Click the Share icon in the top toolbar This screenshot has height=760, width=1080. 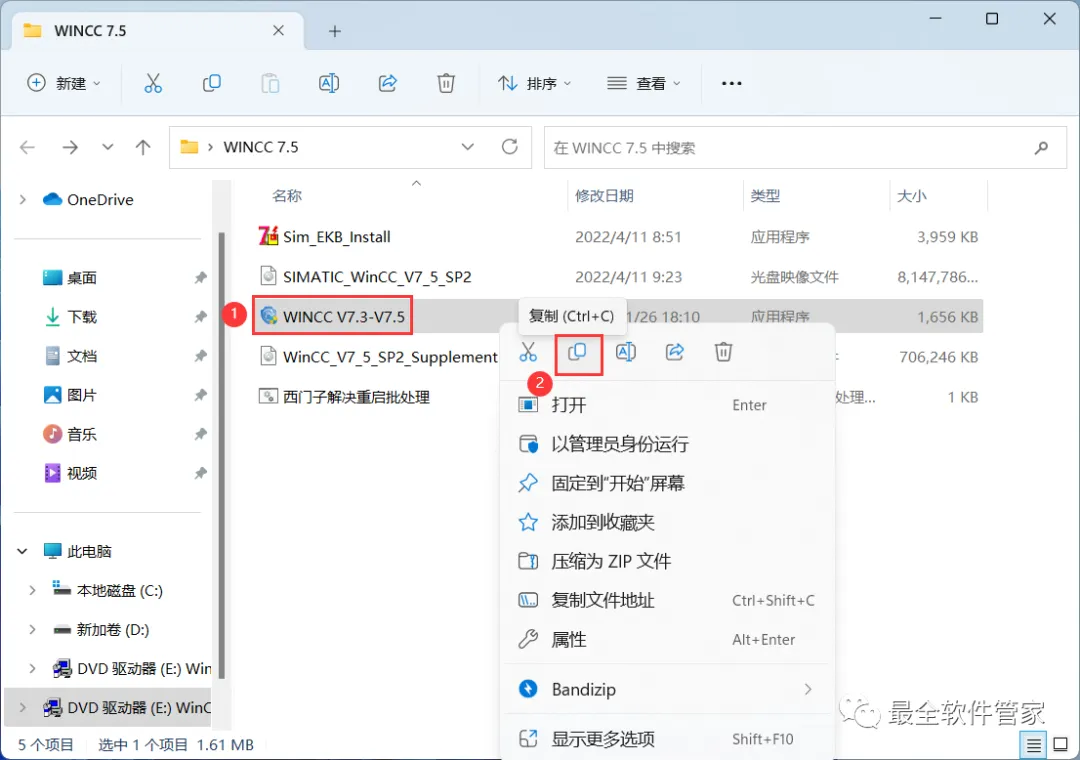point(388,83)
